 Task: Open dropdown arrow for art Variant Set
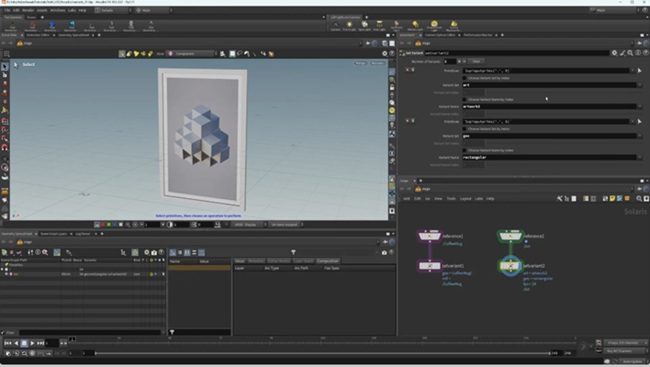point(640,85)
